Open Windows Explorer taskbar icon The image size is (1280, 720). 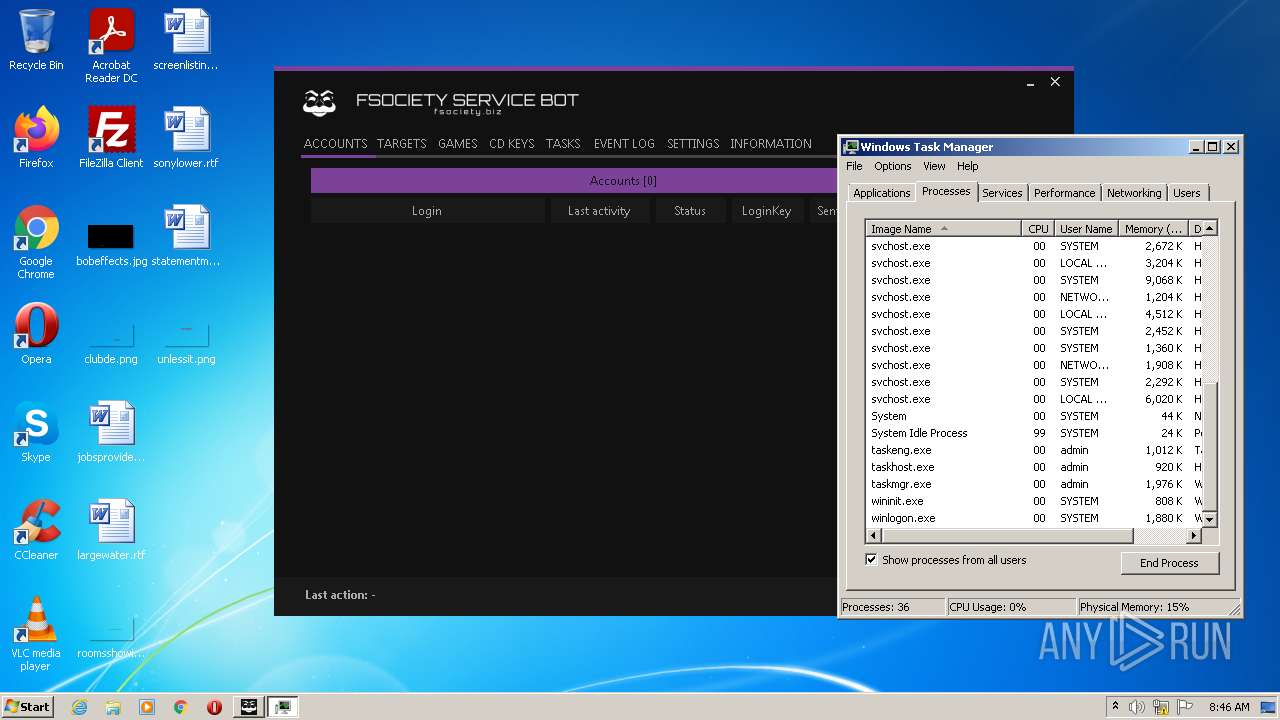[113, 707]
